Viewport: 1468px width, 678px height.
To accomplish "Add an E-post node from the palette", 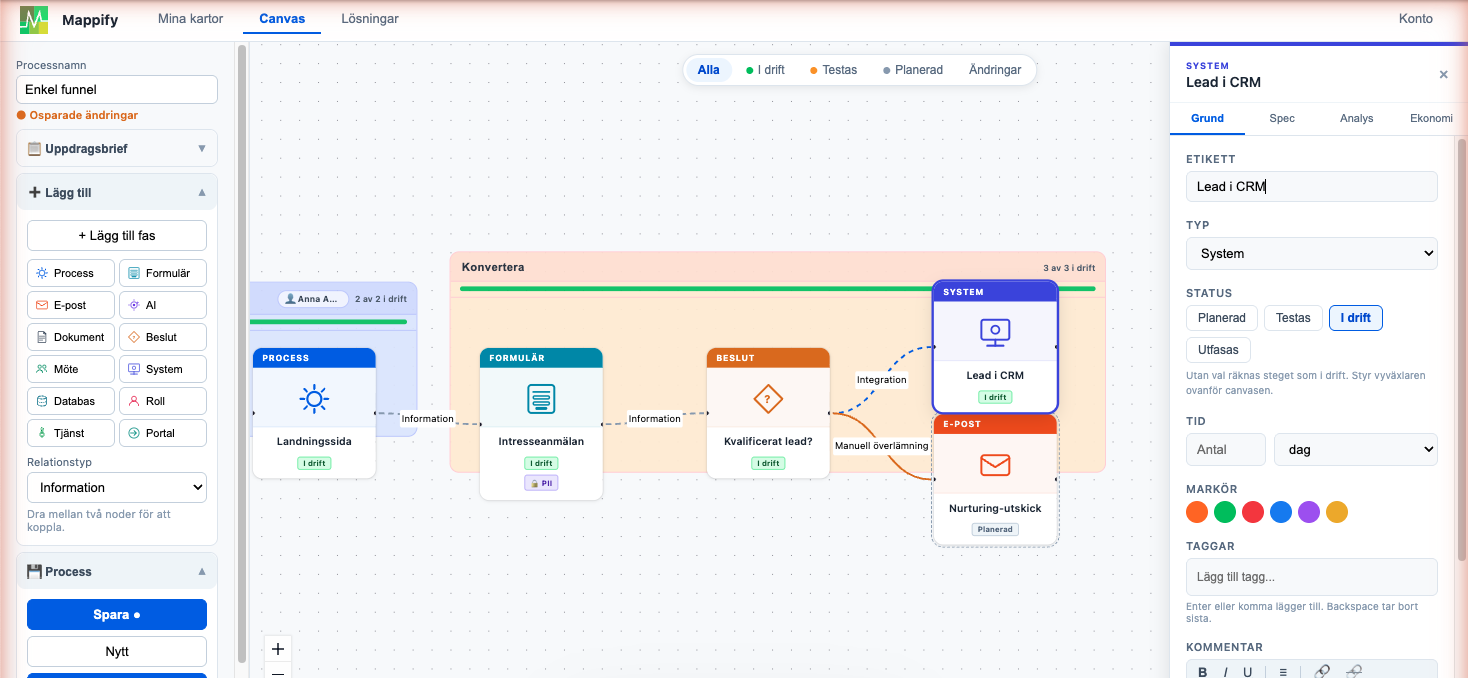I will (x=71, y=305).
